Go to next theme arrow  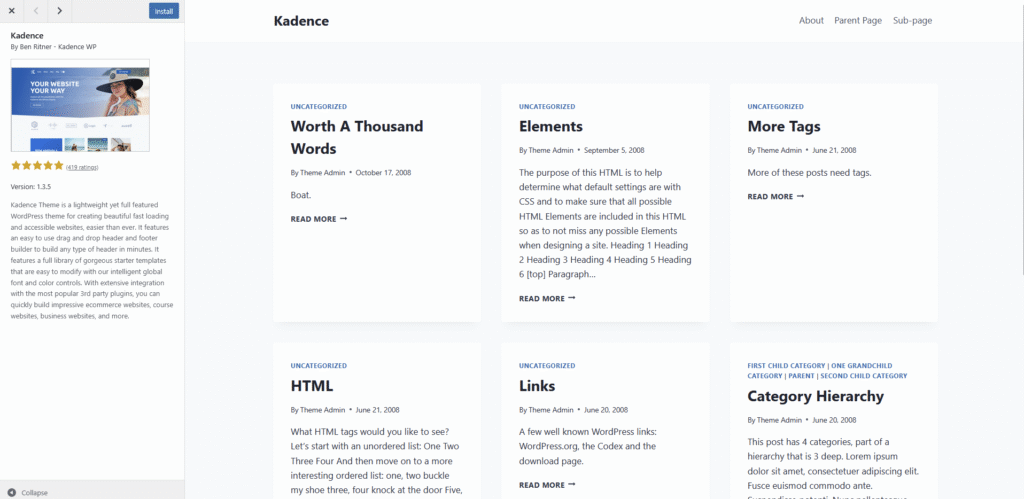tap(60, 11)
